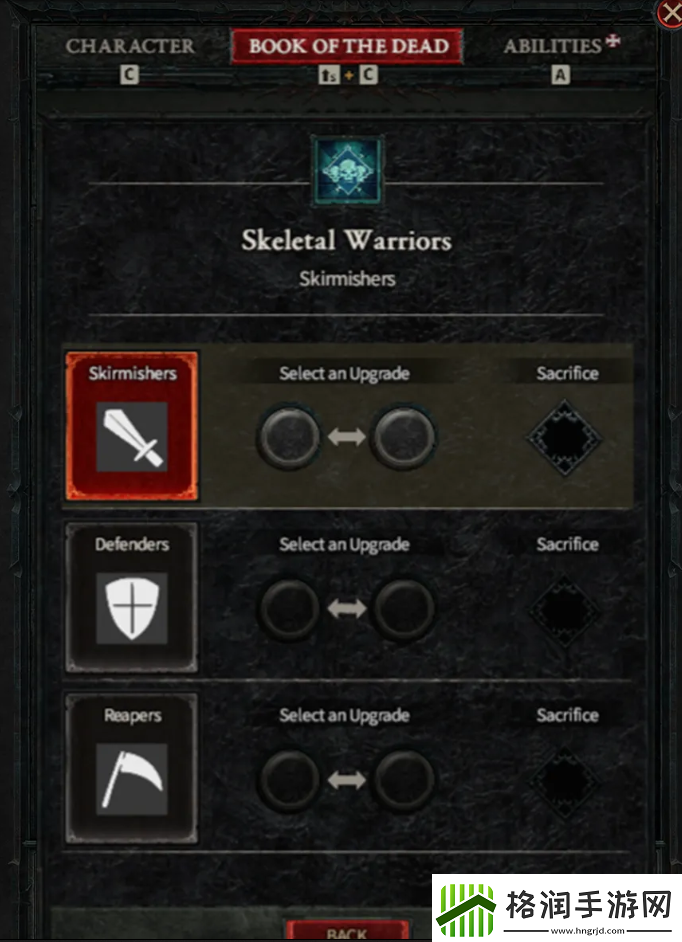This screenshot has height=942, width=682.
Task: Click the Reapers Sacrifice diamond slot
Action: [564, 782]
